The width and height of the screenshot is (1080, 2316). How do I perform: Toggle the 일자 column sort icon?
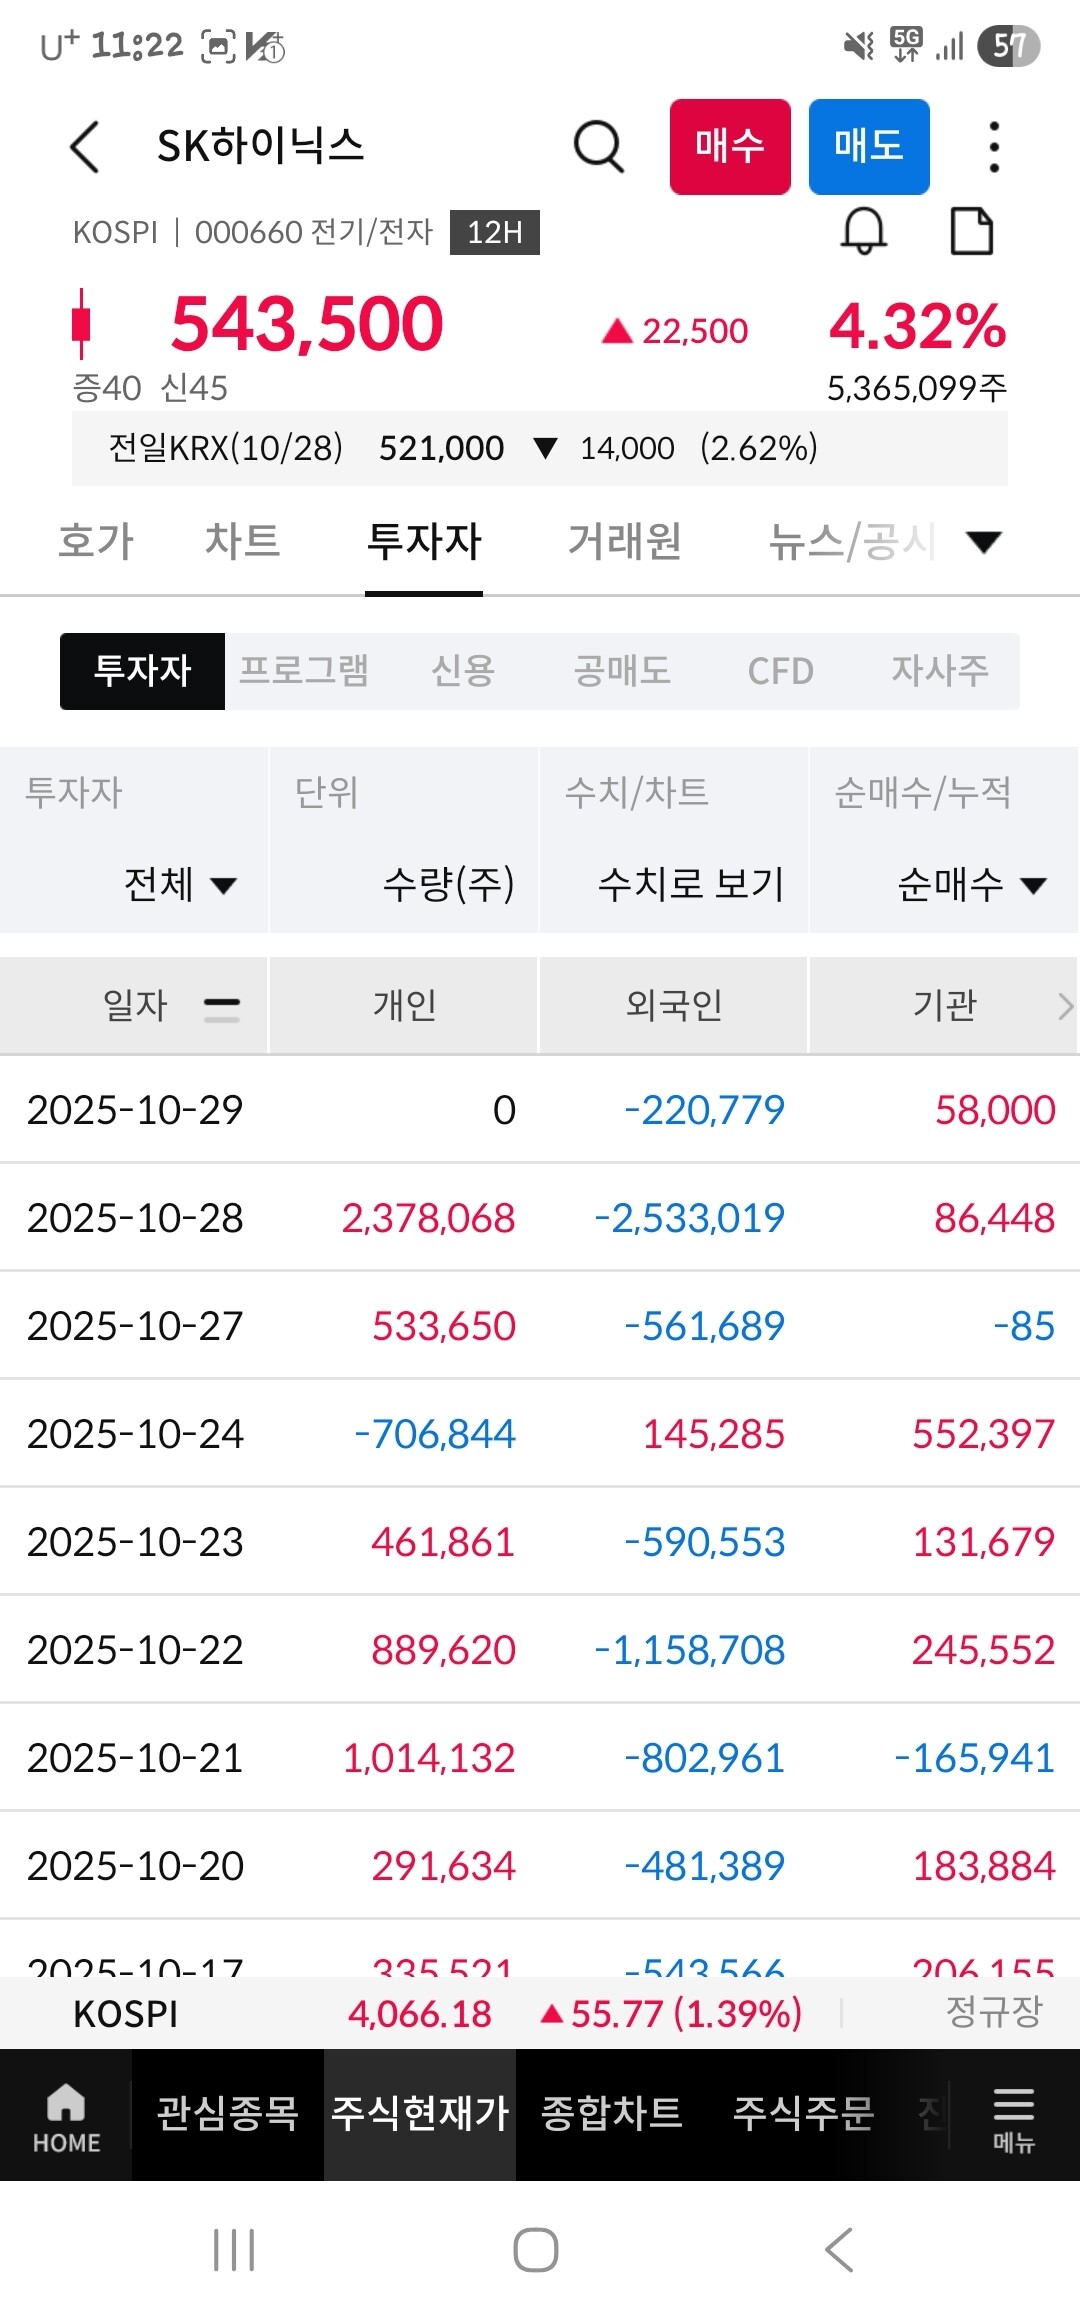click(x=221, y=1007)
